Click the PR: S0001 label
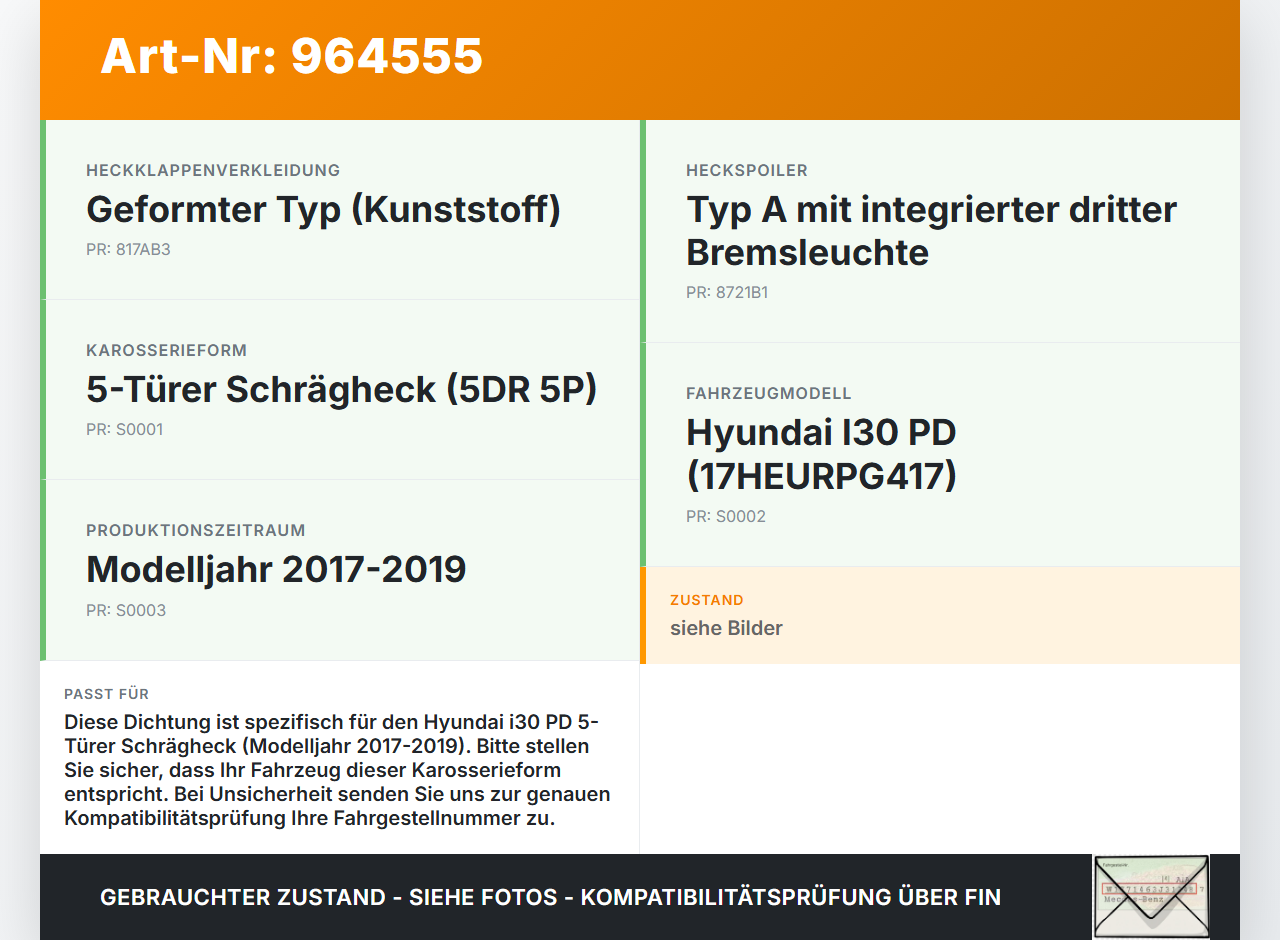The image size is (1280, 940). point(125,429)
